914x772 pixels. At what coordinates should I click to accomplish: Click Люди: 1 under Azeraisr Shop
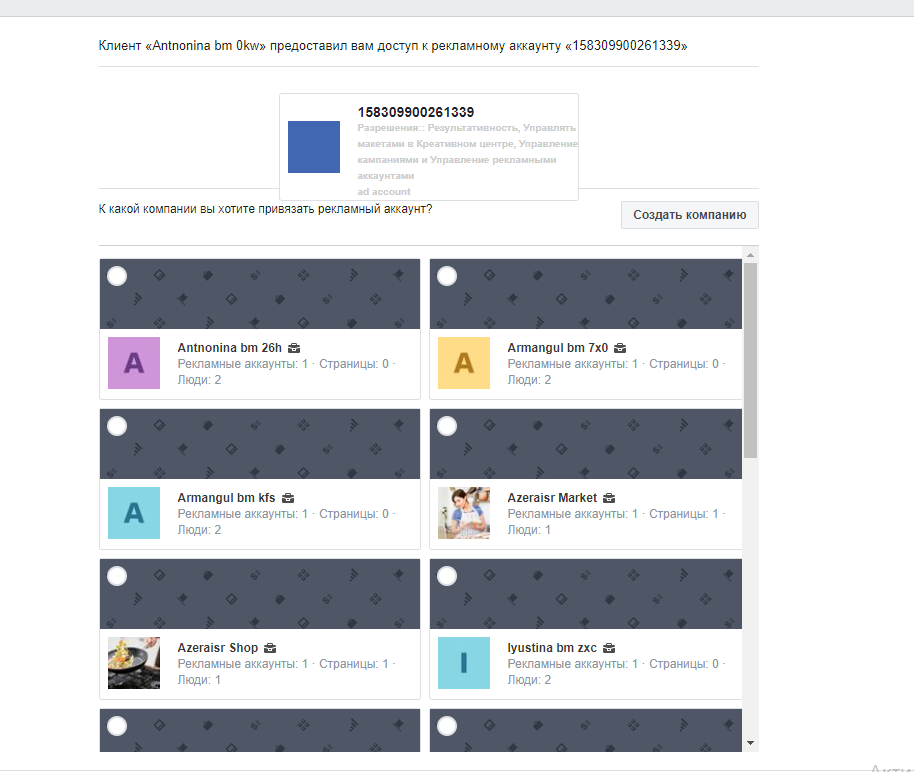[x=199, y=679]
